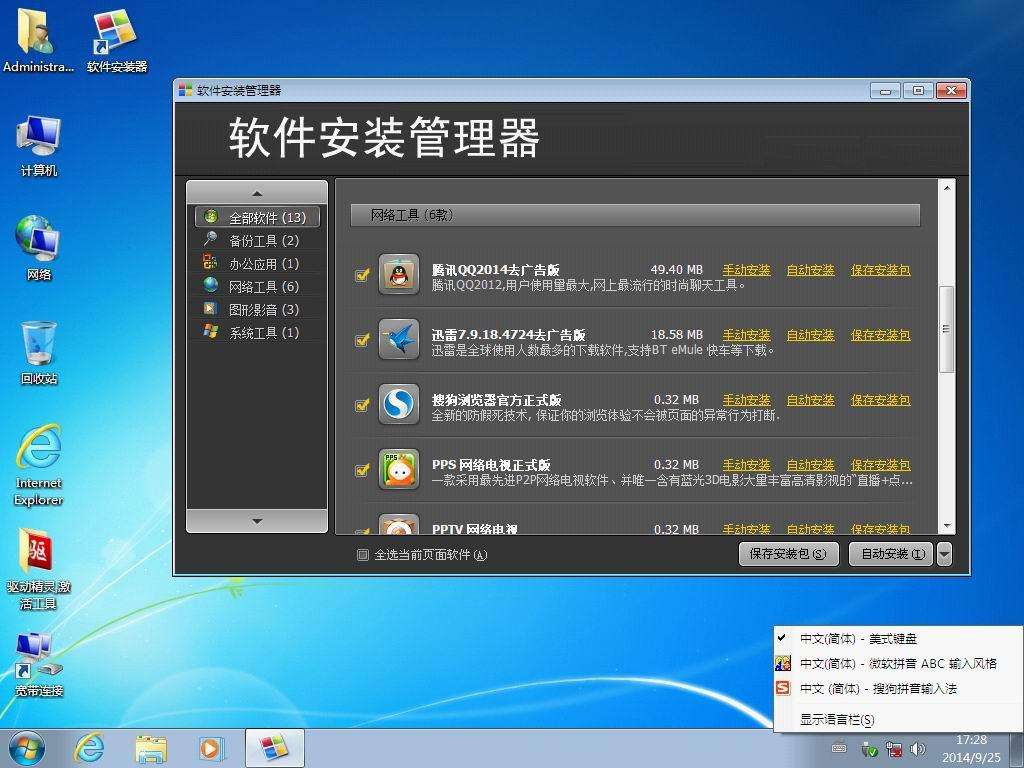The width and height of the screenshot is (1024, 768).
Task: Click 手动安装 link for 搜狗浏览器
Action: tap(745, 399)
